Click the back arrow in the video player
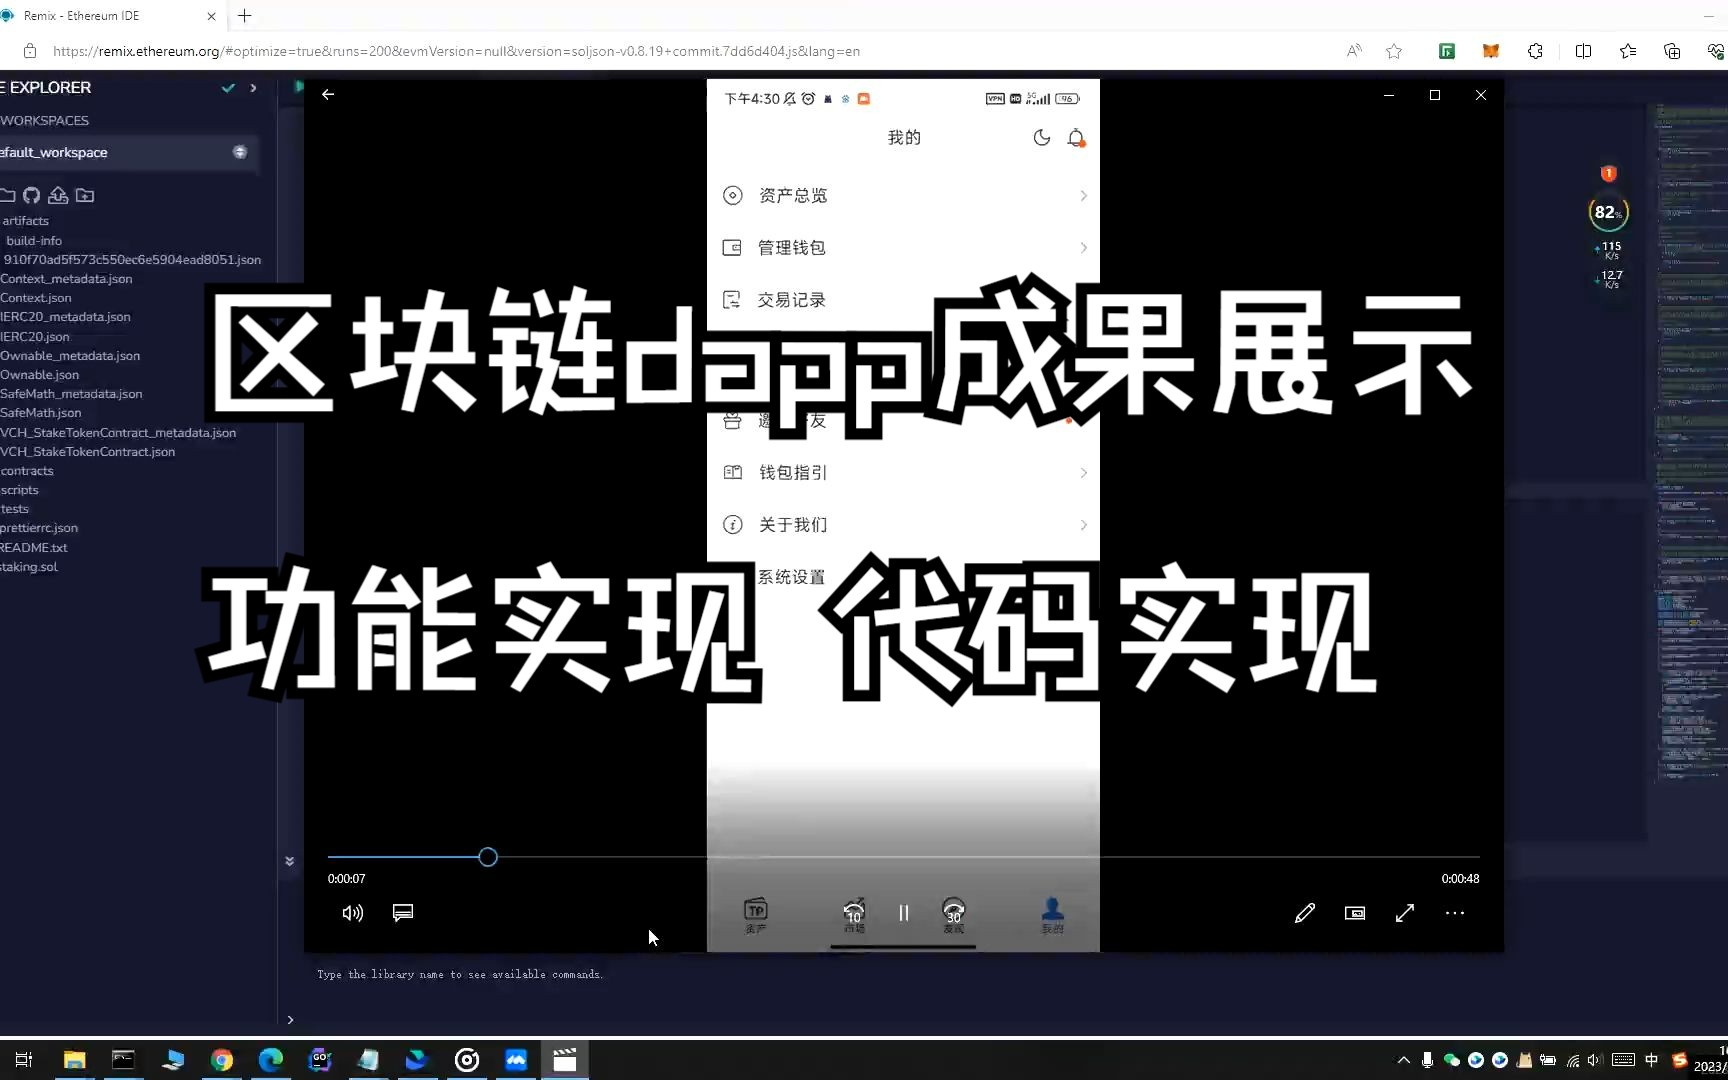Screen dimensions: 1728x1080 [328, 94]
